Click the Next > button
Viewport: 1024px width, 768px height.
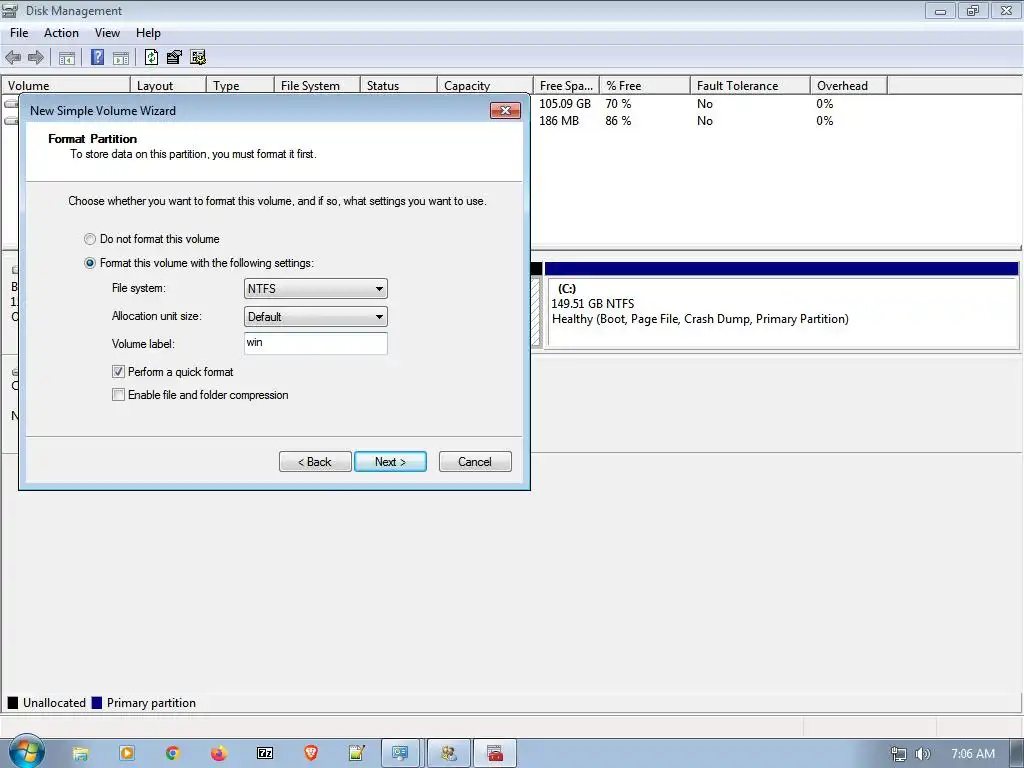tap(391, 462)
